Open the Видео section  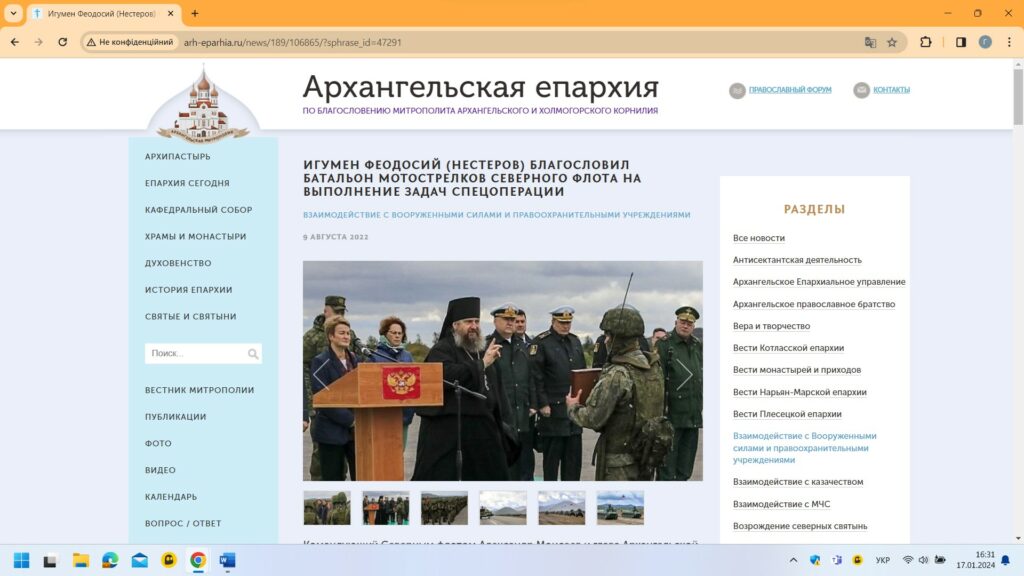pyautogui.click(x=160, y=470)
